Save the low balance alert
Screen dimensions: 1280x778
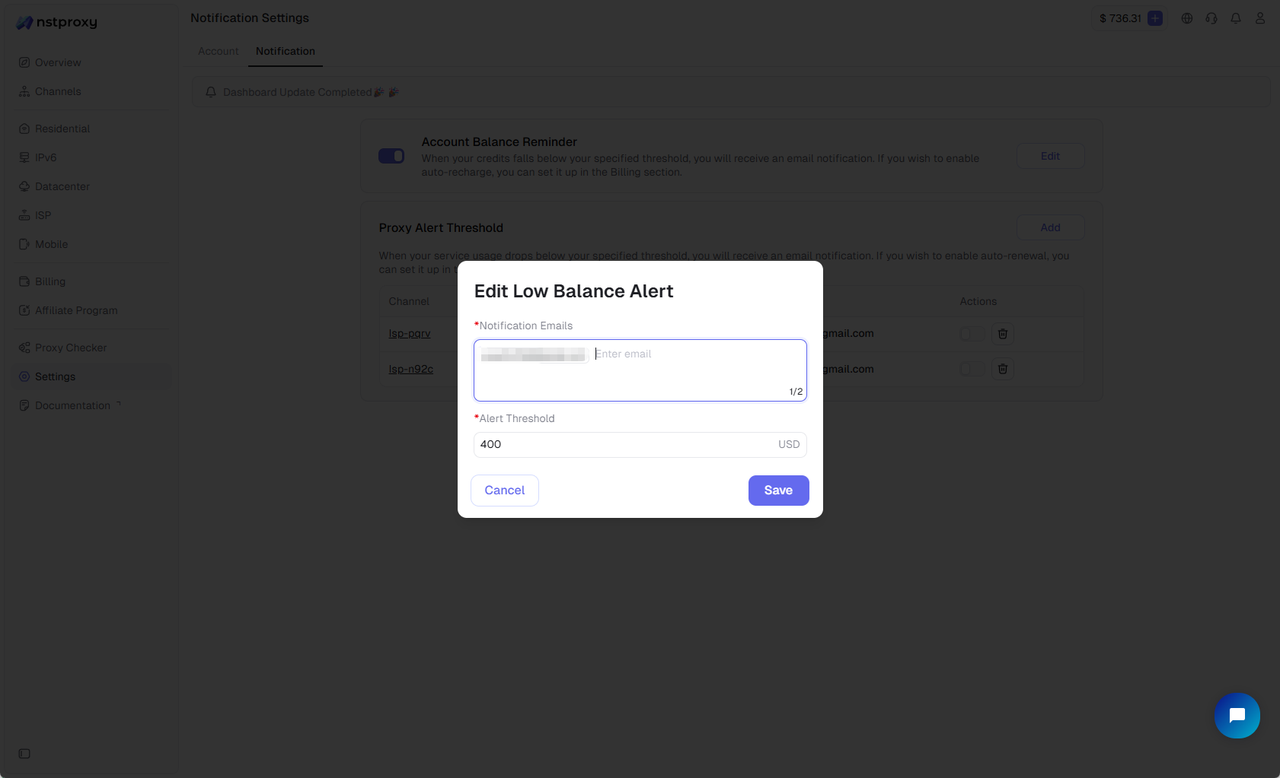coord(778,490)
